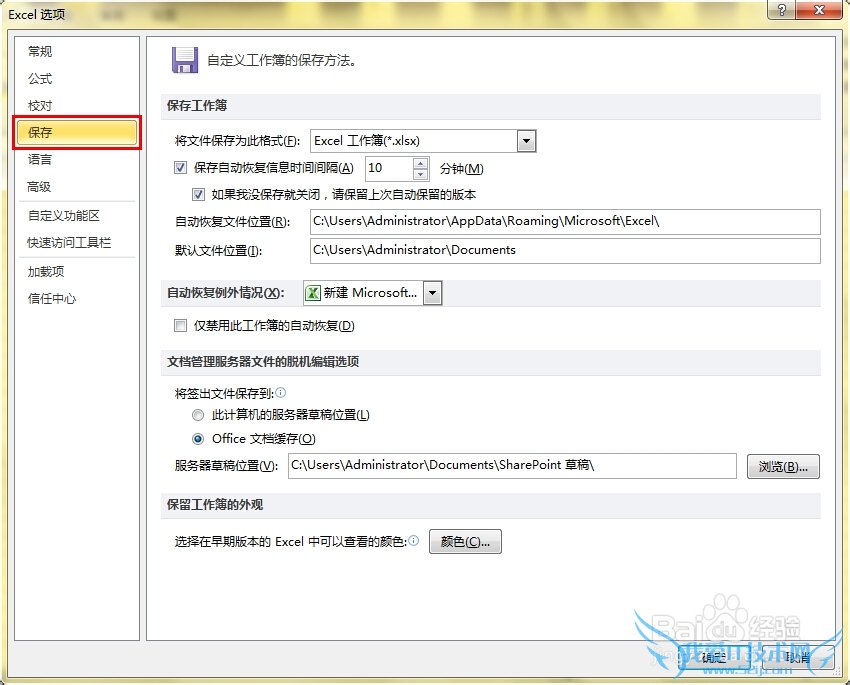
Task: Open 自定义功能区 settings
Action: click(64, 216)
